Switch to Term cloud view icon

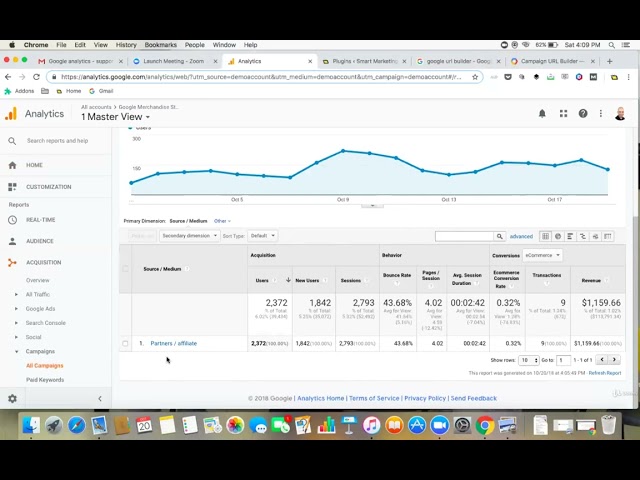coord(596,236)
